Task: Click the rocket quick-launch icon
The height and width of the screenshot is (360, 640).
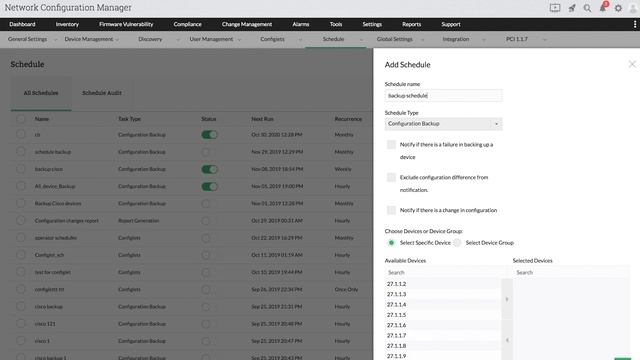Action: (x=572, y=8)
